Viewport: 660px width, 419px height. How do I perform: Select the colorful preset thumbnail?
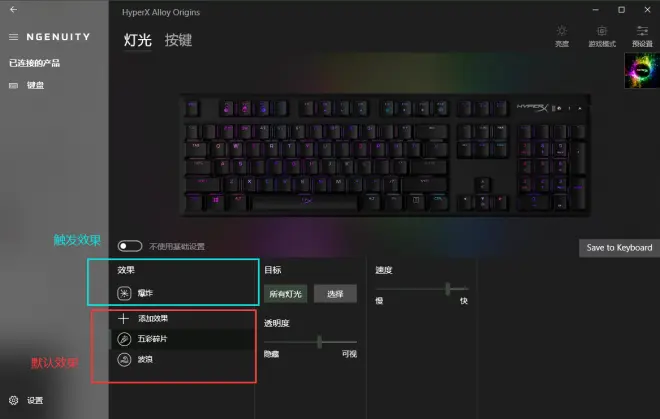pos(642,70)
